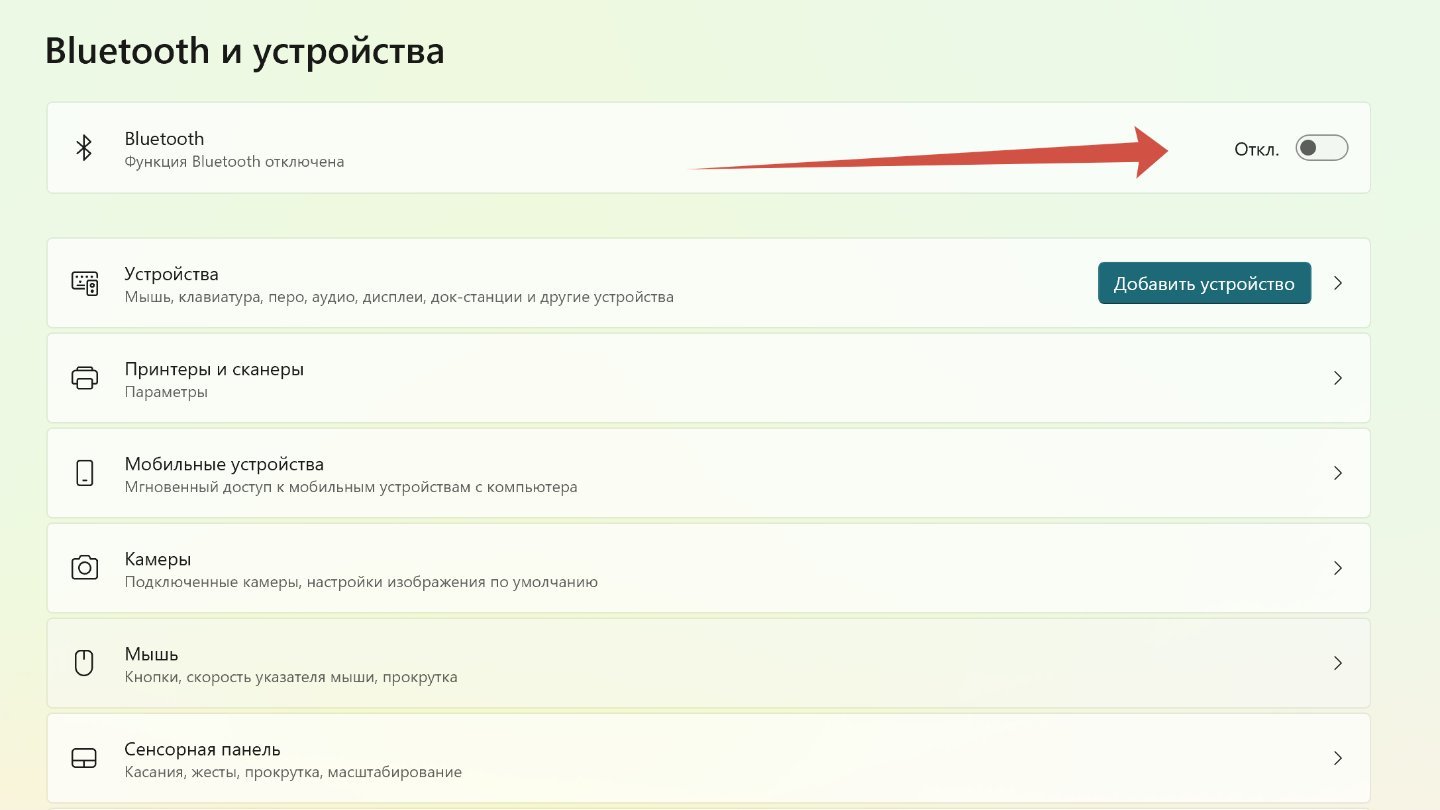The width and height of the screenshot is (1440, 810).
Task: Click the printer icon for Принтеры и сканеры
Action: pyautogui.click(x=85, y=378)
